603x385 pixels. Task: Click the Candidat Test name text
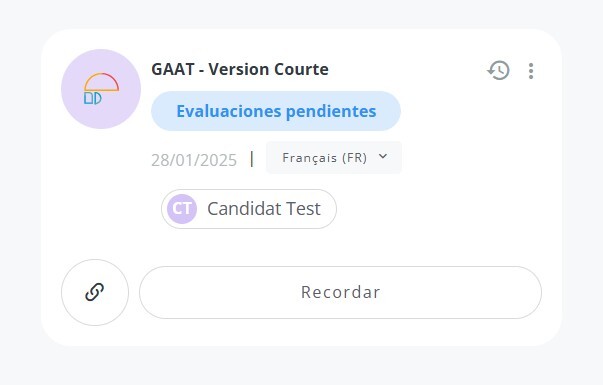(264, 209)
